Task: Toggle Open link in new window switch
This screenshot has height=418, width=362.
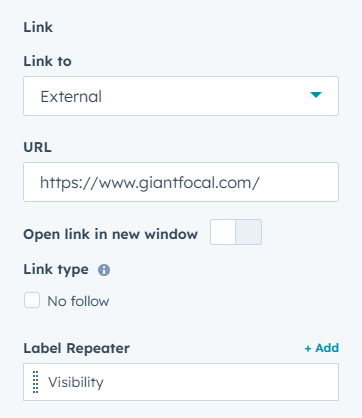Action: tap(236, 232)
